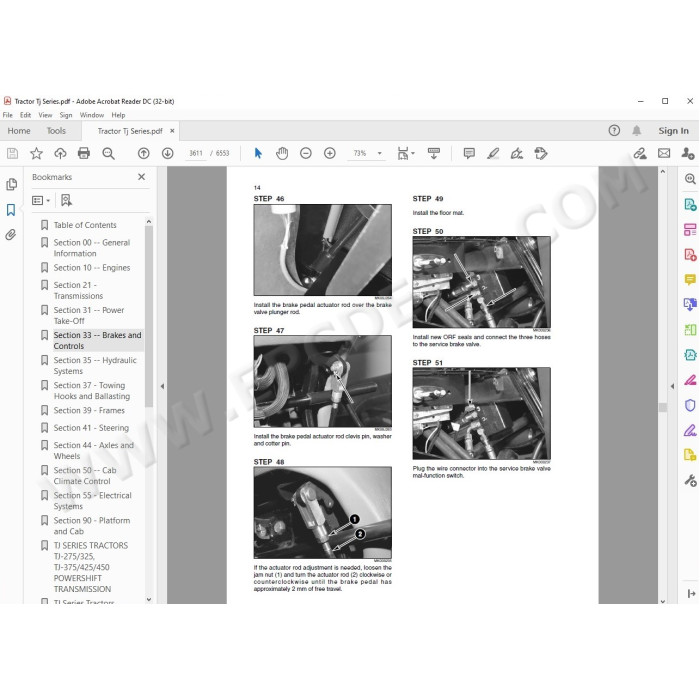The width and height of the screenshot is (700, 700).
Task: Zoom out with minus icon
Action: (306, 154)
